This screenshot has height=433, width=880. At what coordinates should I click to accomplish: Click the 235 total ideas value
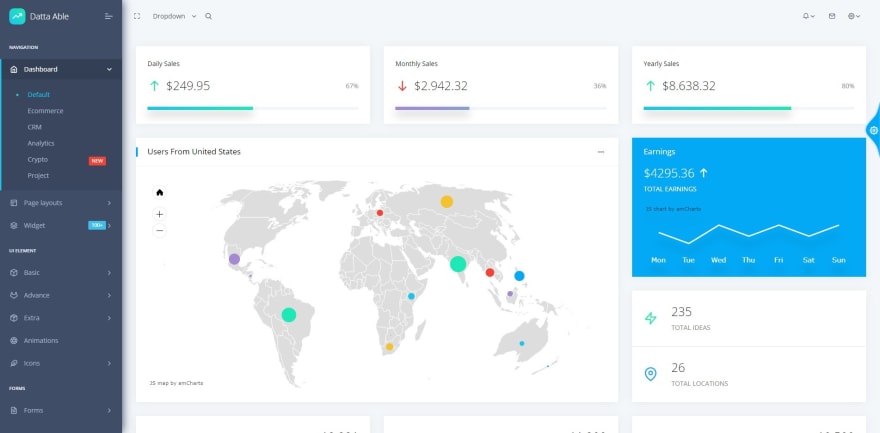tap(681, 312)
